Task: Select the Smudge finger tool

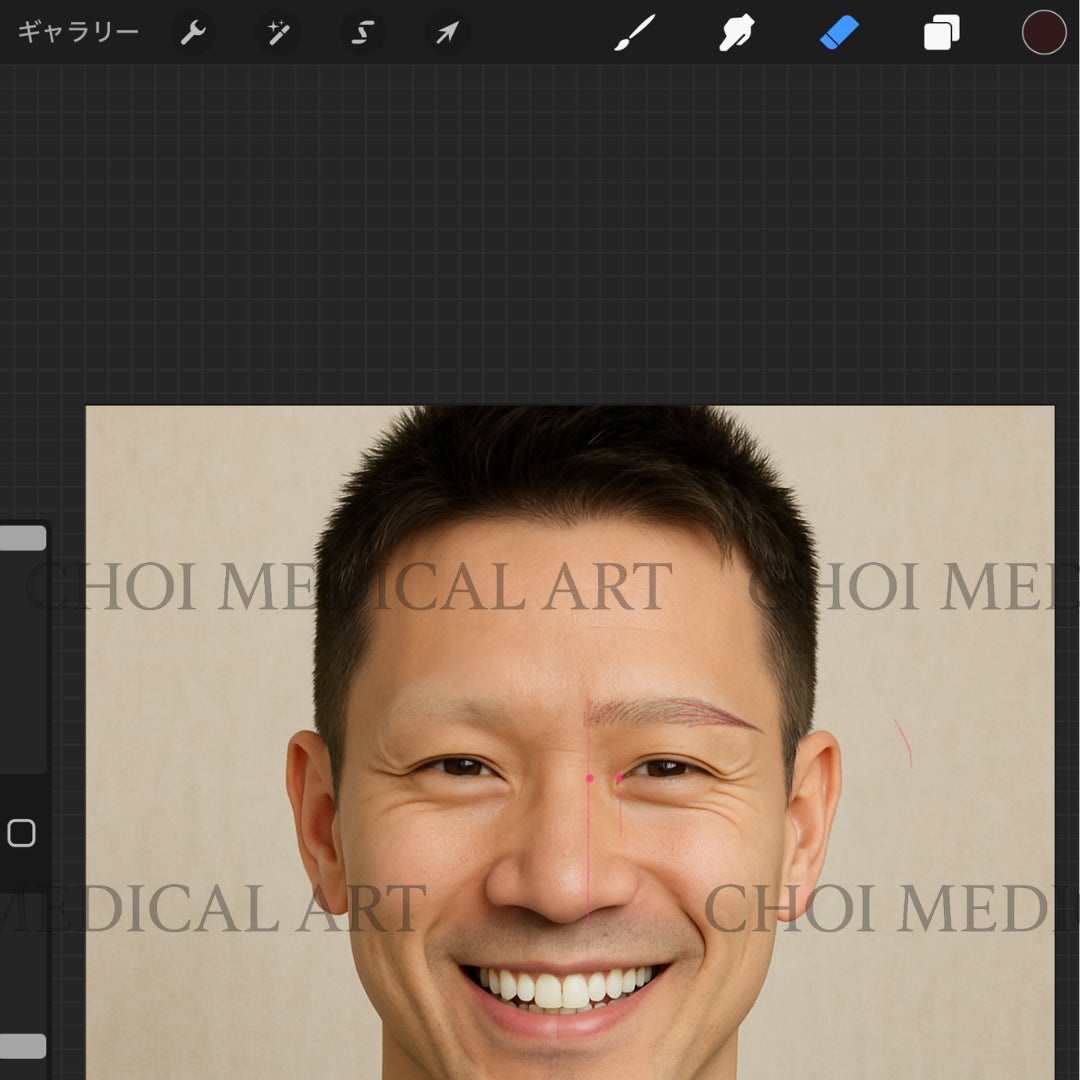Action: click(x=736, y=32)
